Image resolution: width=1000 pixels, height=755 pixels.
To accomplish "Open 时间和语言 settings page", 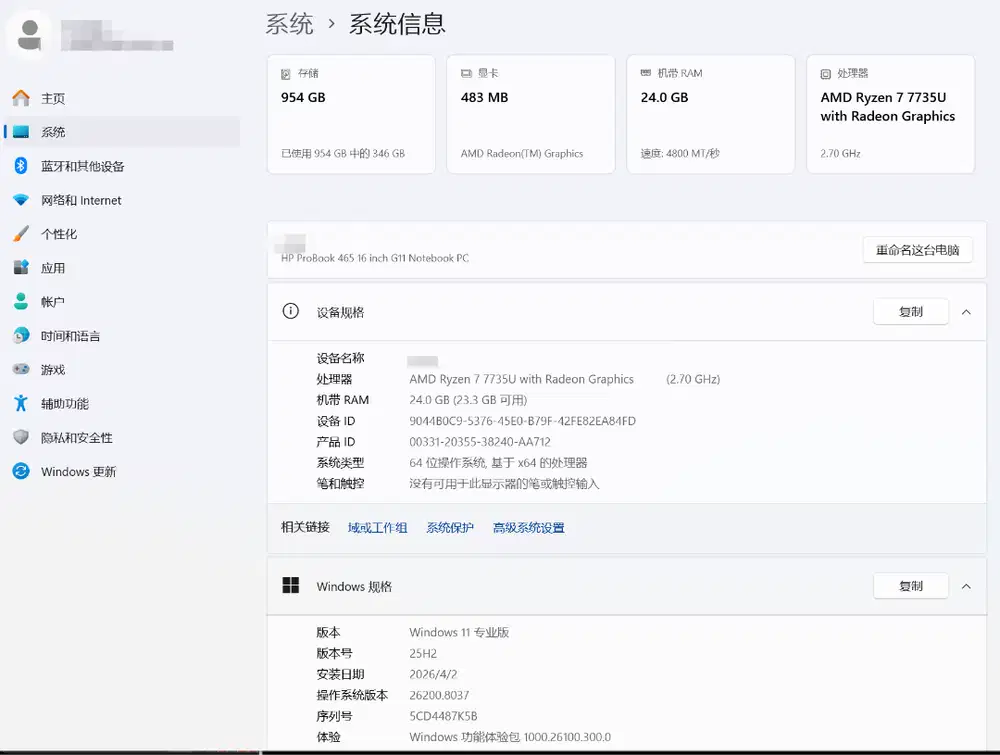I will [70, 336].
